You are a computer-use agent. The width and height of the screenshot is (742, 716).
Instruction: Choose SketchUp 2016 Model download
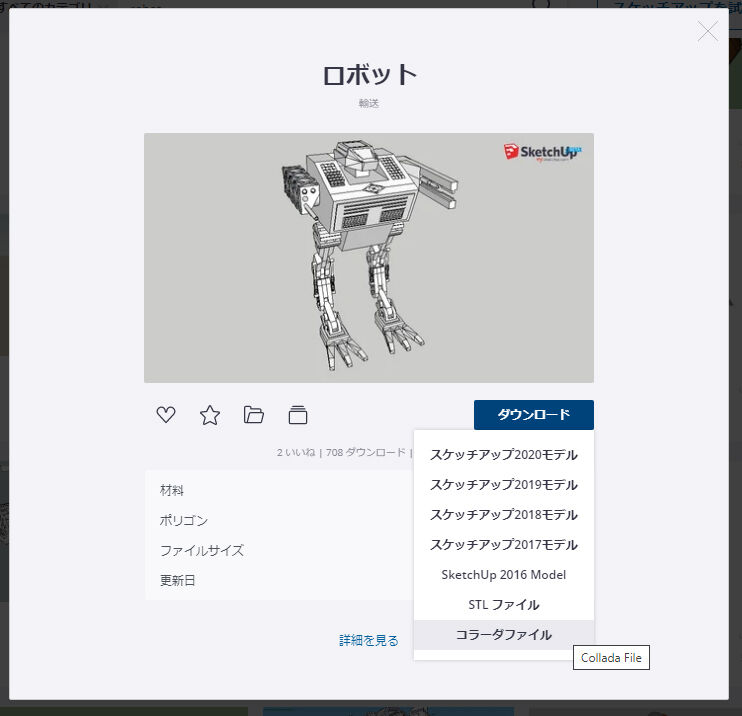coord(504,575)
